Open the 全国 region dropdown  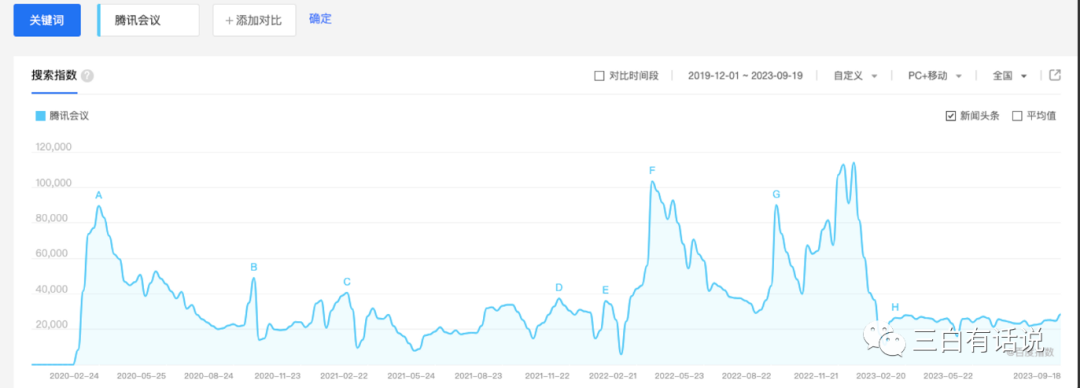click(1010, 76)
